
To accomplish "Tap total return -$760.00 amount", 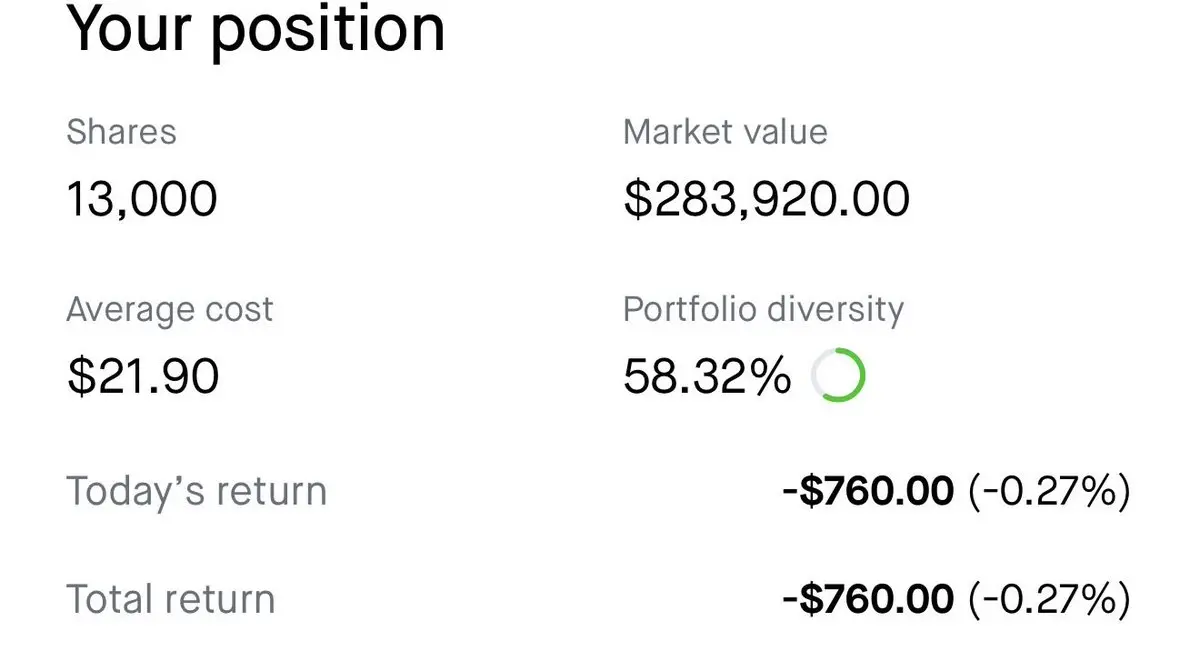I will (x=867, y=600).
